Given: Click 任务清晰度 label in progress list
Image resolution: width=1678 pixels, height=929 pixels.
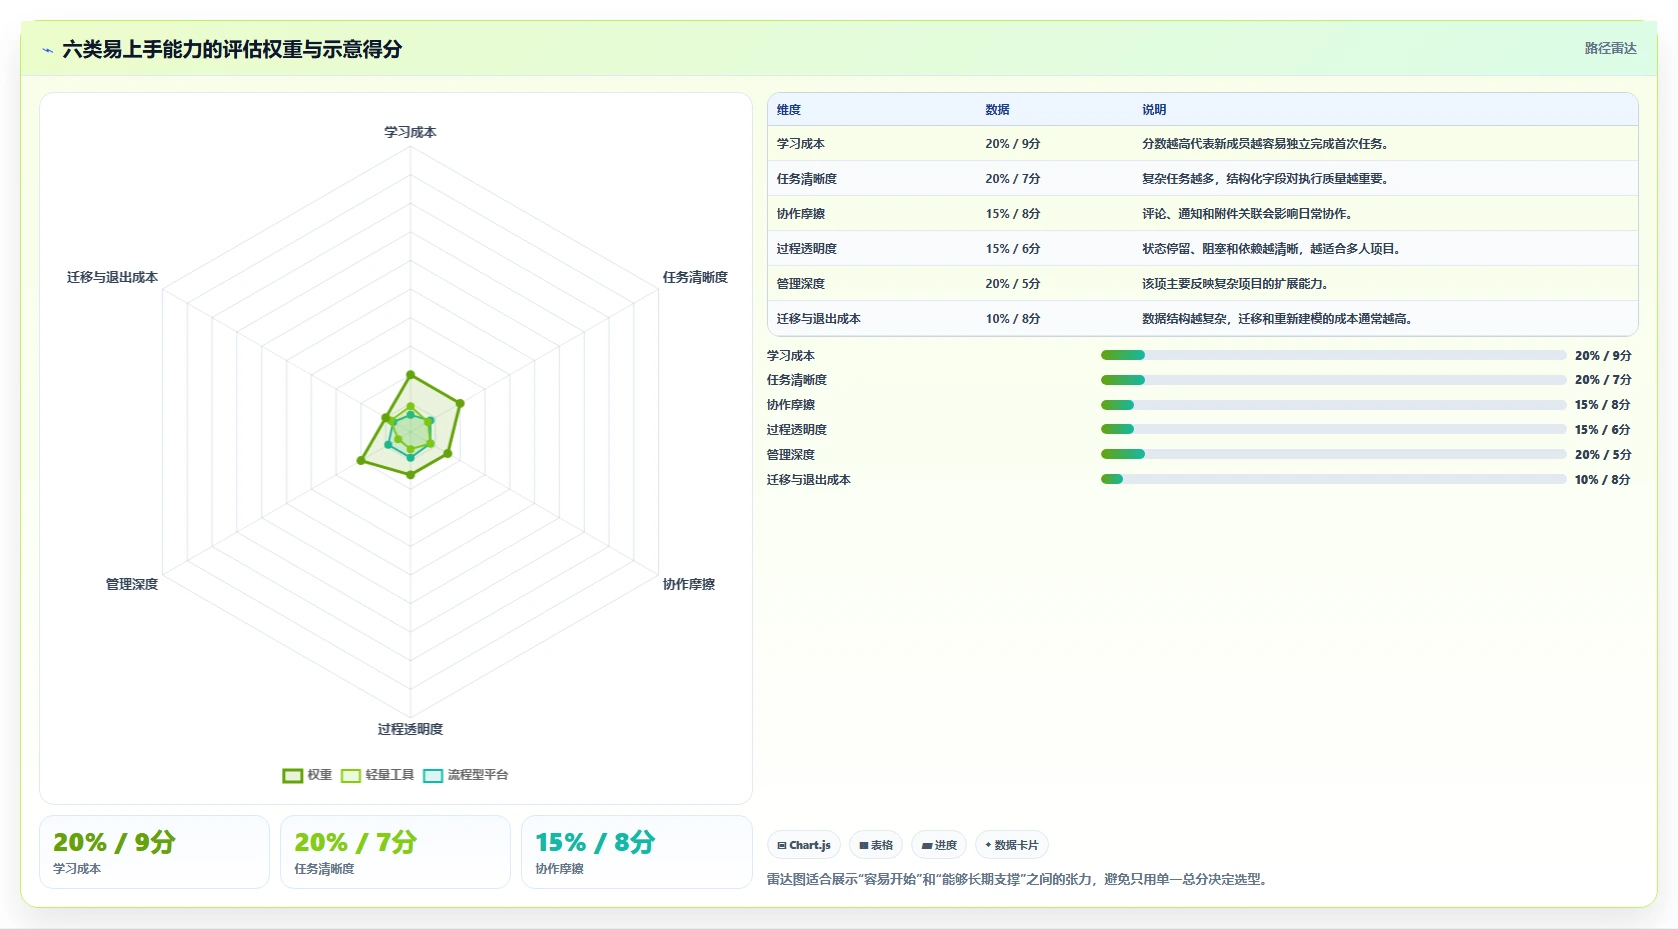Looking at the screenshot, I should tap(797, 380).
